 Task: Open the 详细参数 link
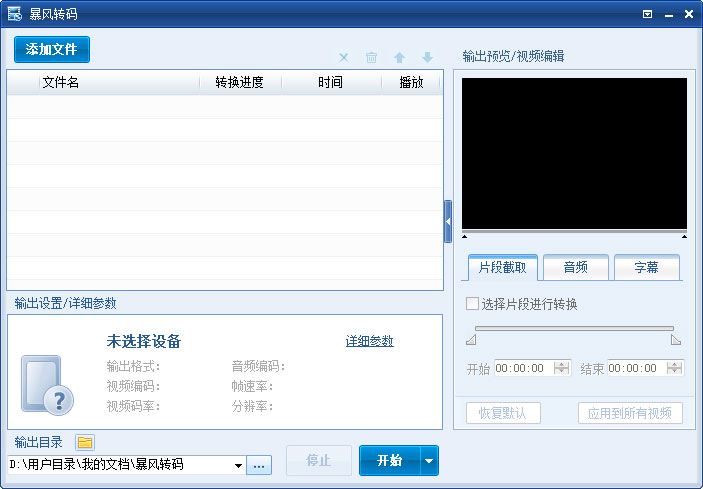coord(369,341)
